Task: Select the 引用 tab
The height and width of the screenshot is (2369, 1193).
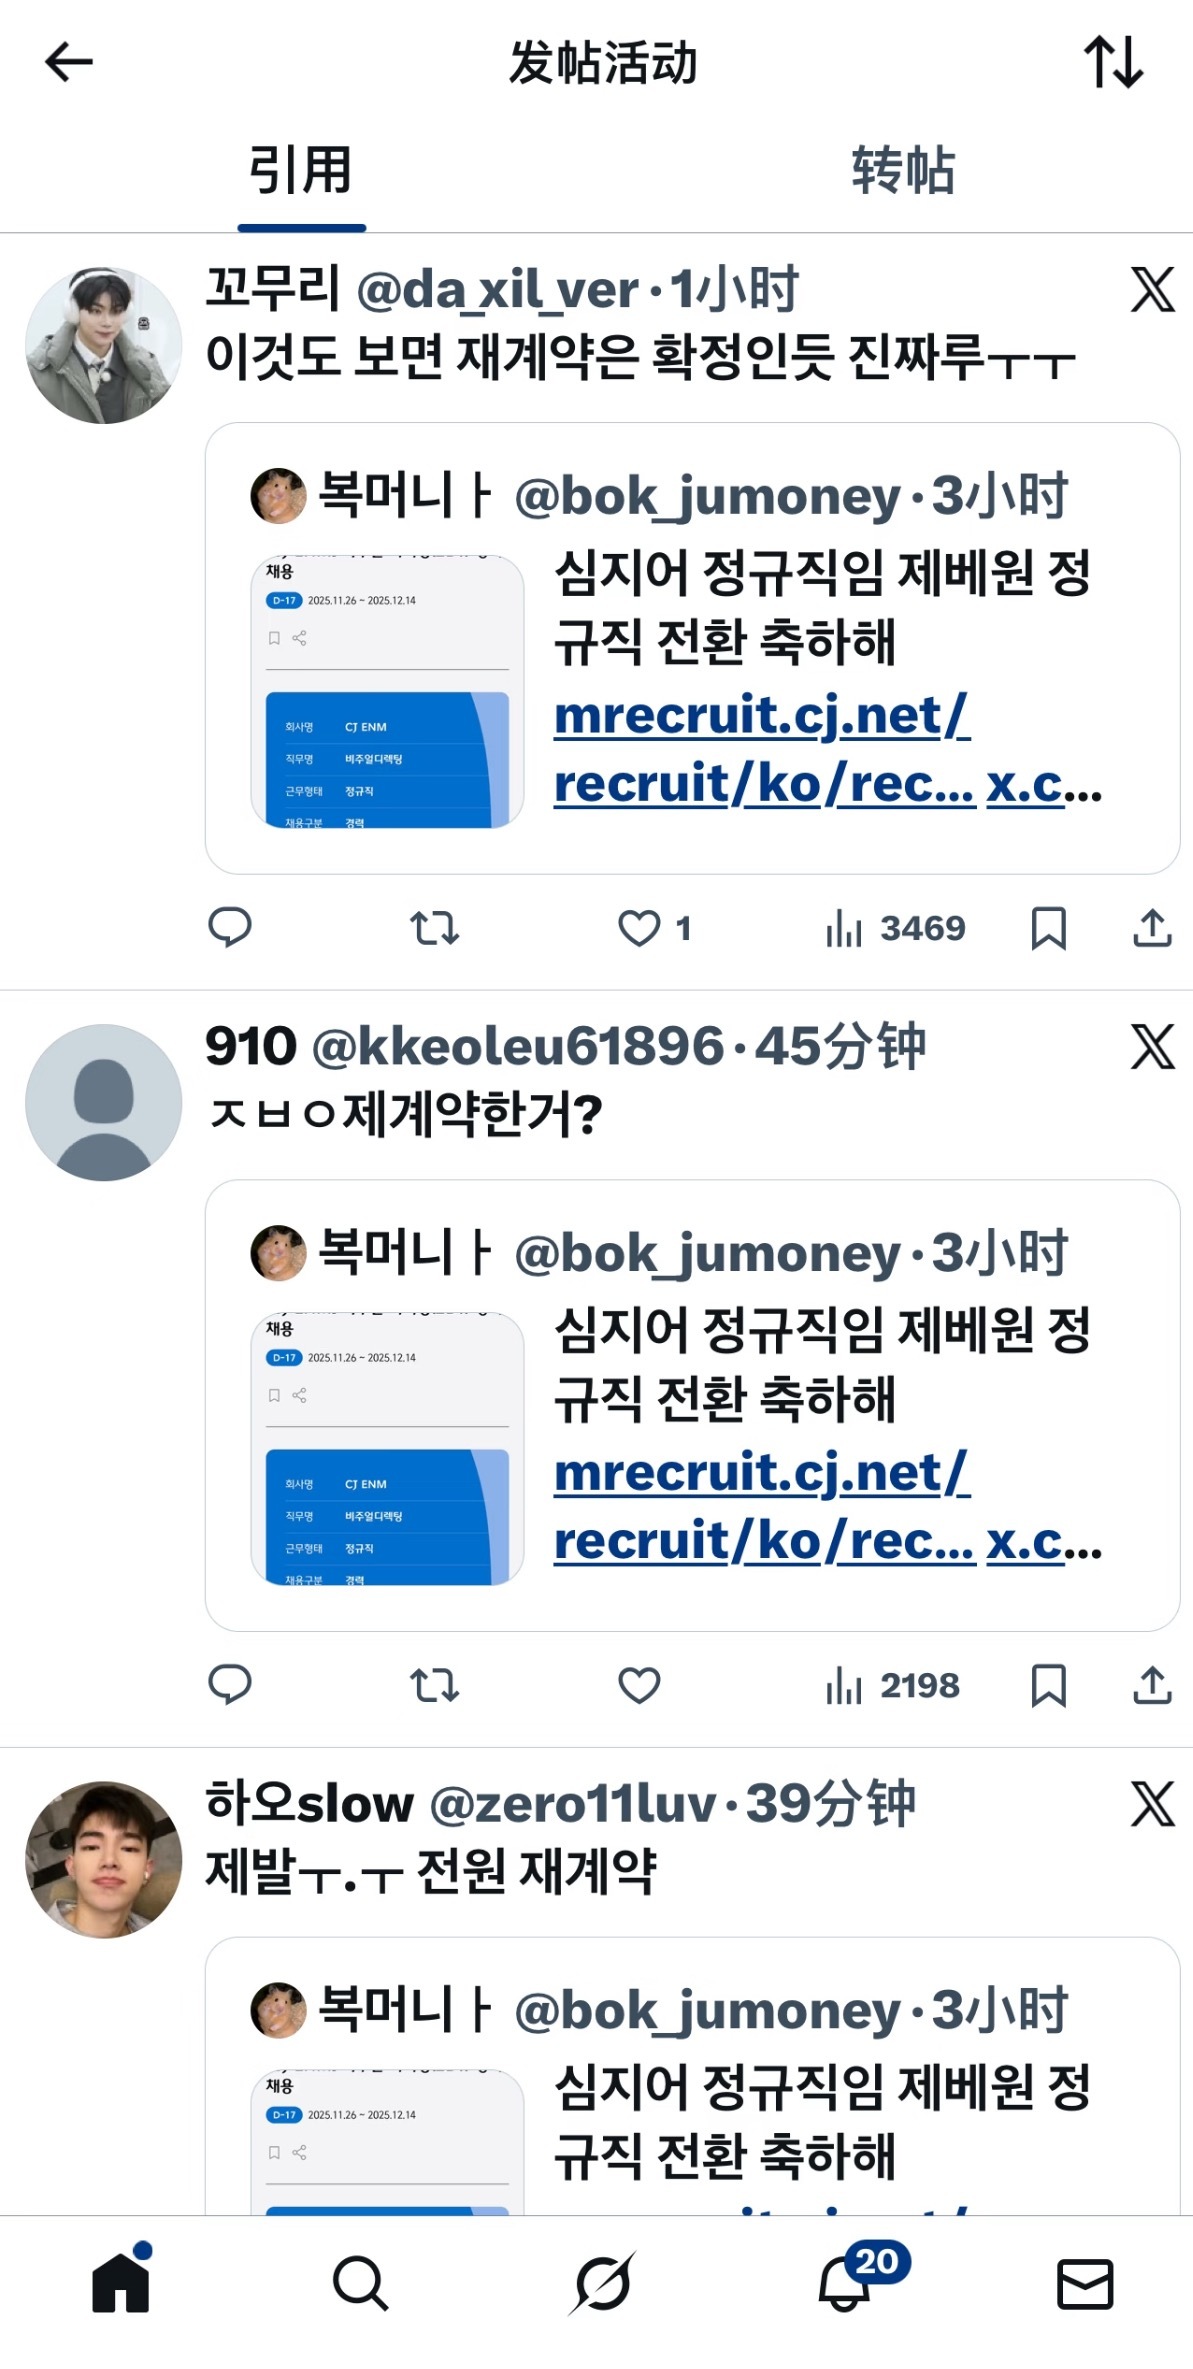Action: 301,170
